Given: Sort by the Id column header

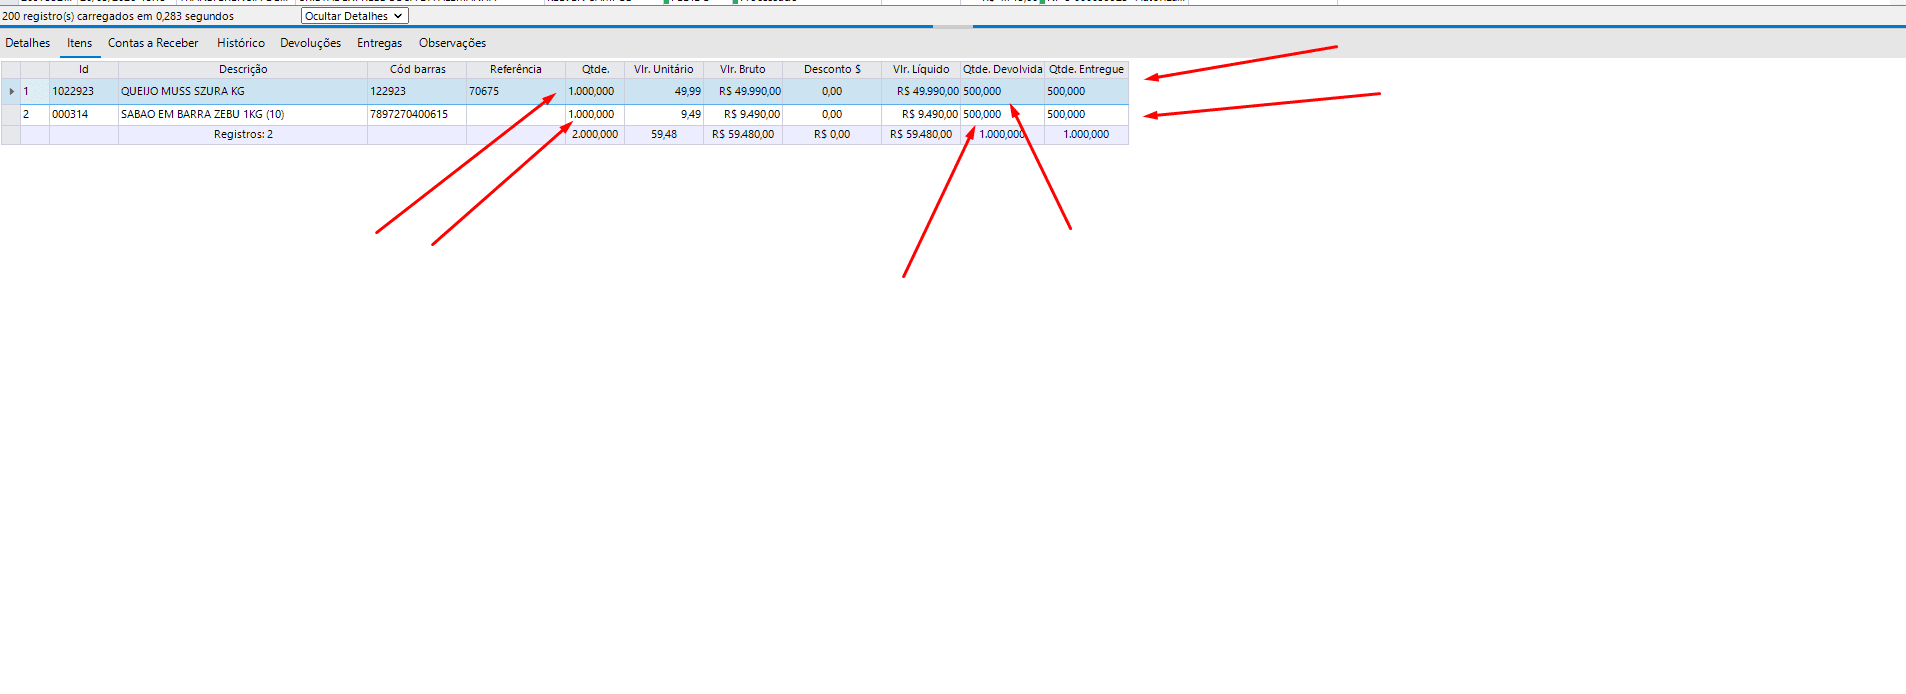Looking at the screenshot, I should click(x=84, y=69).
